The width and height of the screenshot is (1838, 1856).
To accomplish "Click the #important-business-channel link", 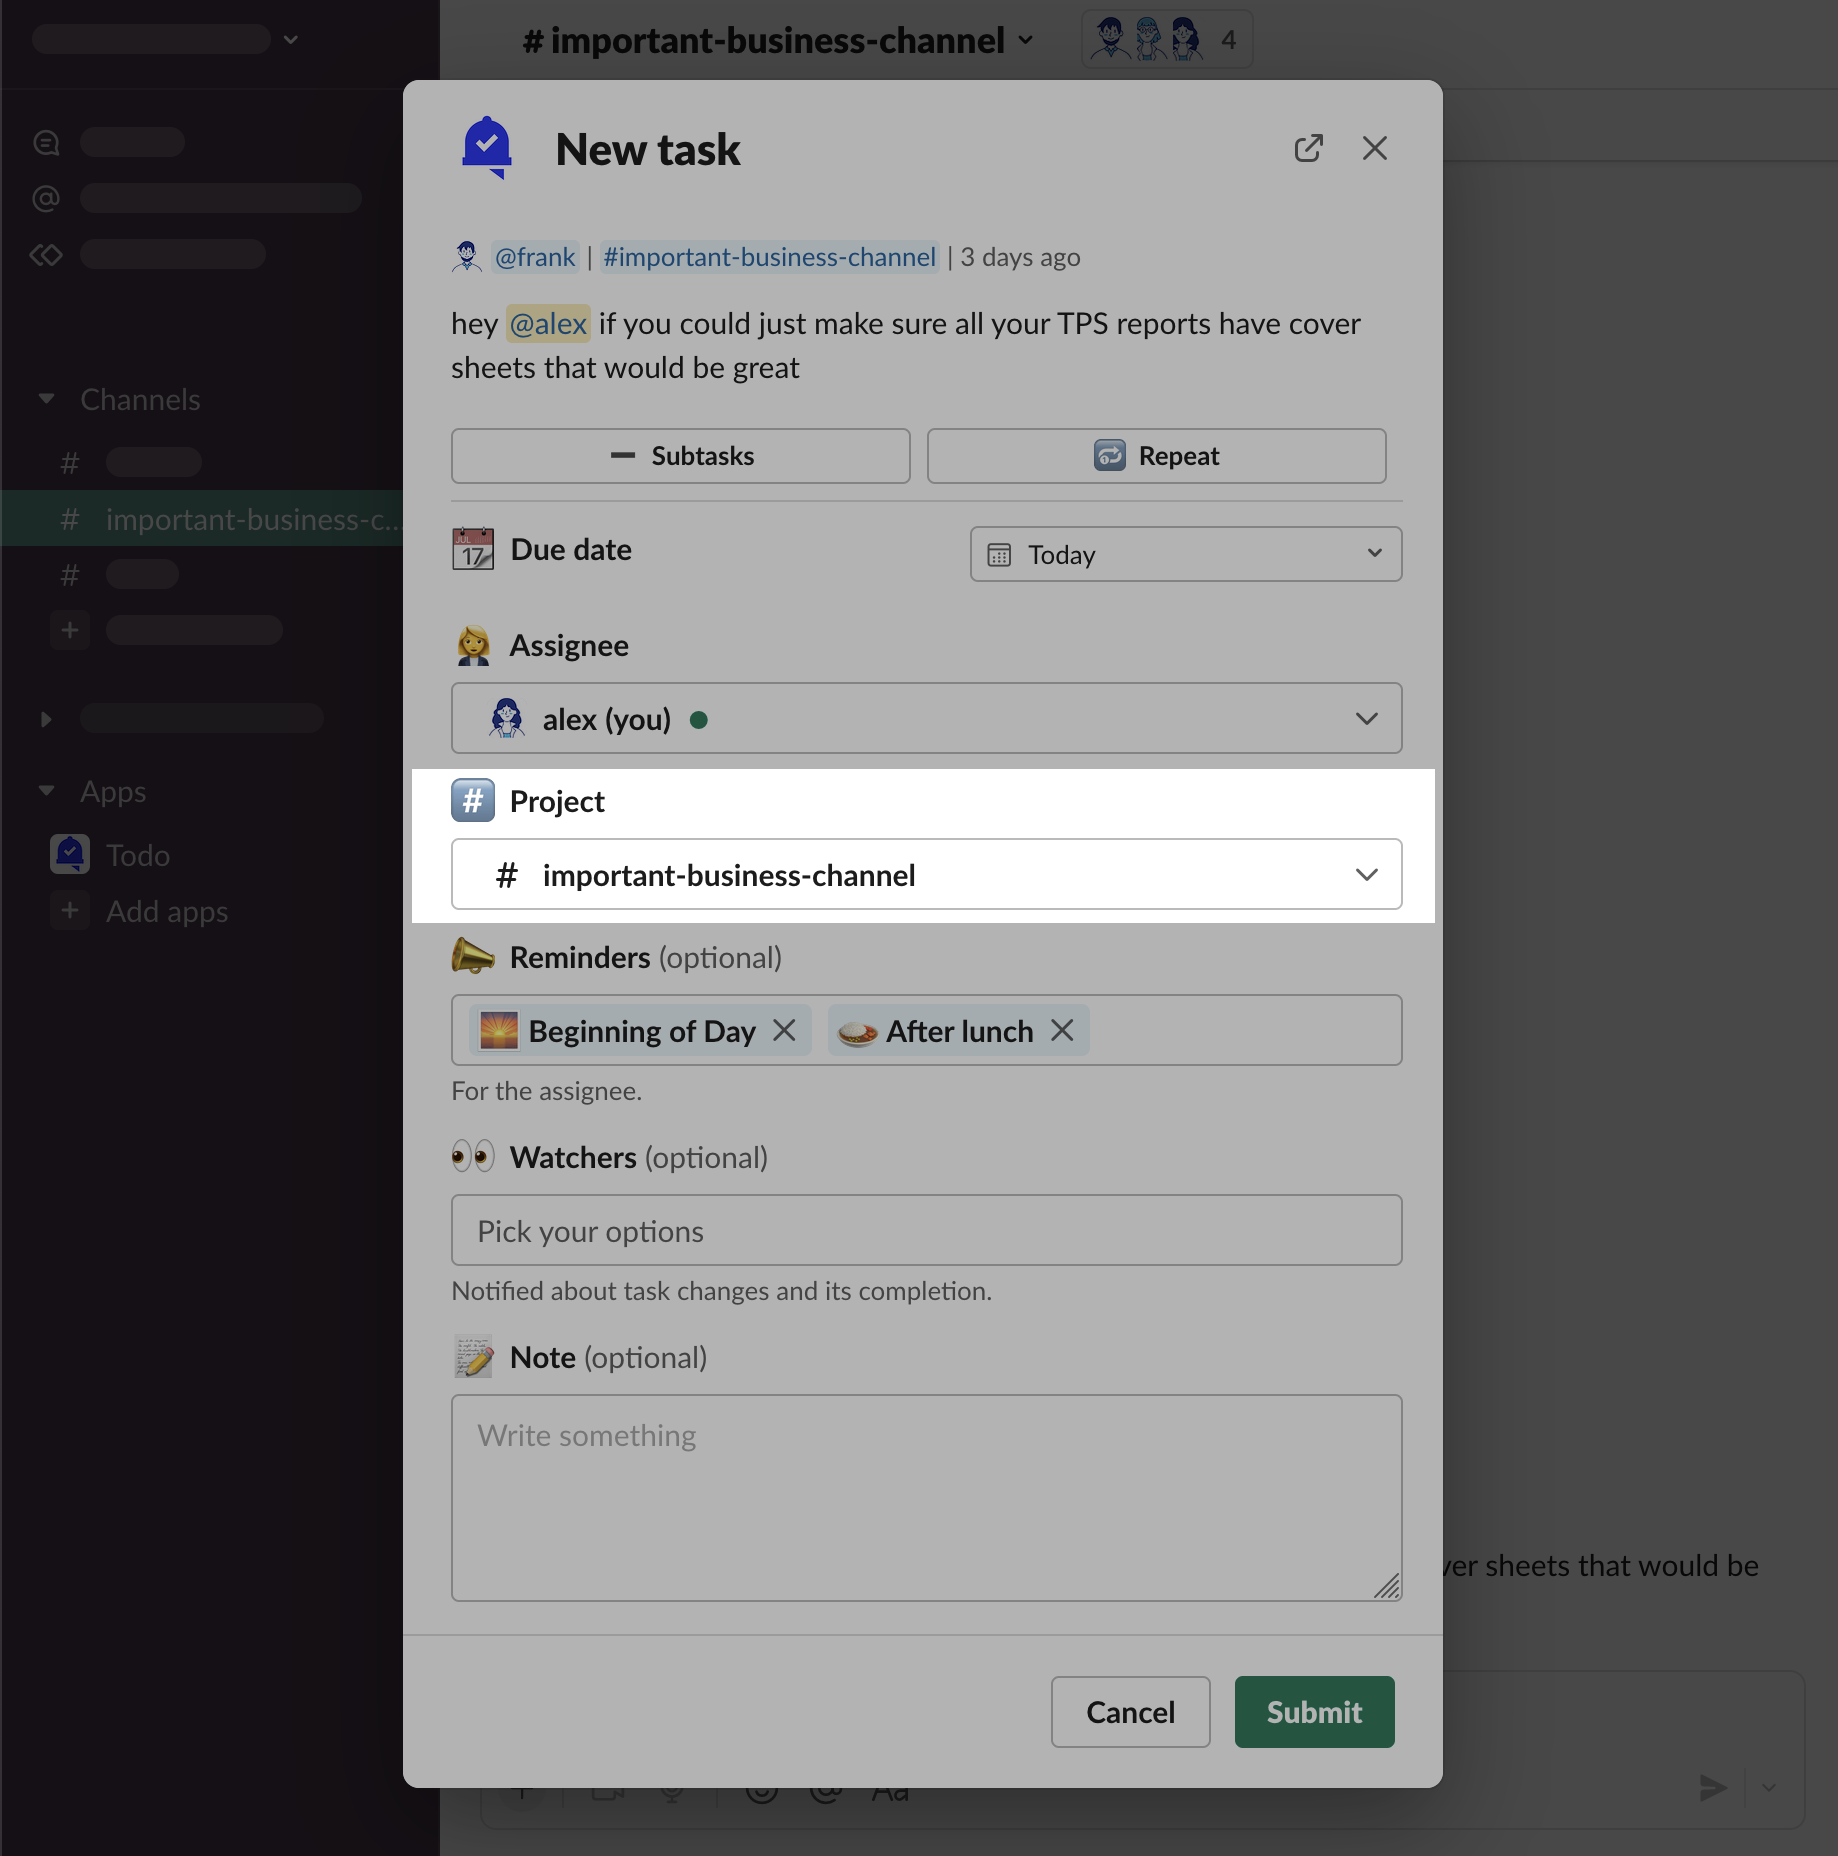I will tap(769, 257).
